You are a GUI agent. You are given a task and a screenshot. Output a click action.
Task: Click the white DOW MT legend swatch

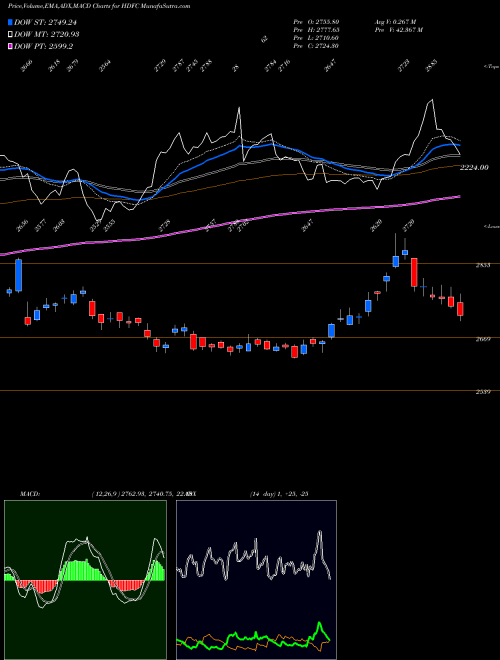click(x=10, y=34)
